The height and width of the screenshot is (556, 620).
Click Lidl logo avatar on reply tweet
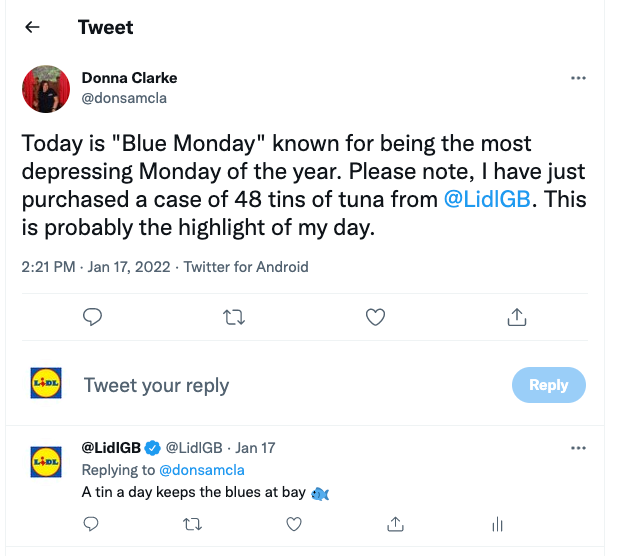[46, 461]
